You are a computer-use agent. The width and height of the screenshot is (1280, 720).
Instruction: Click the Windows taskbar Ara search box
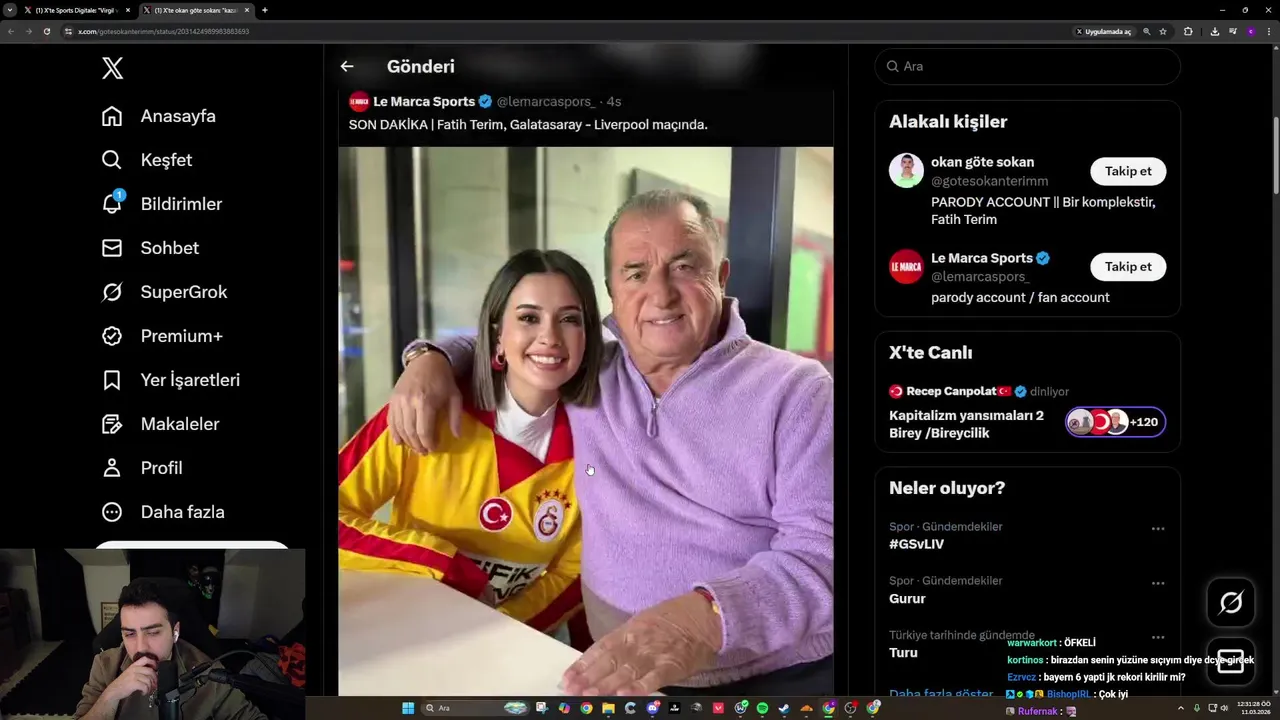coord(475,708)
